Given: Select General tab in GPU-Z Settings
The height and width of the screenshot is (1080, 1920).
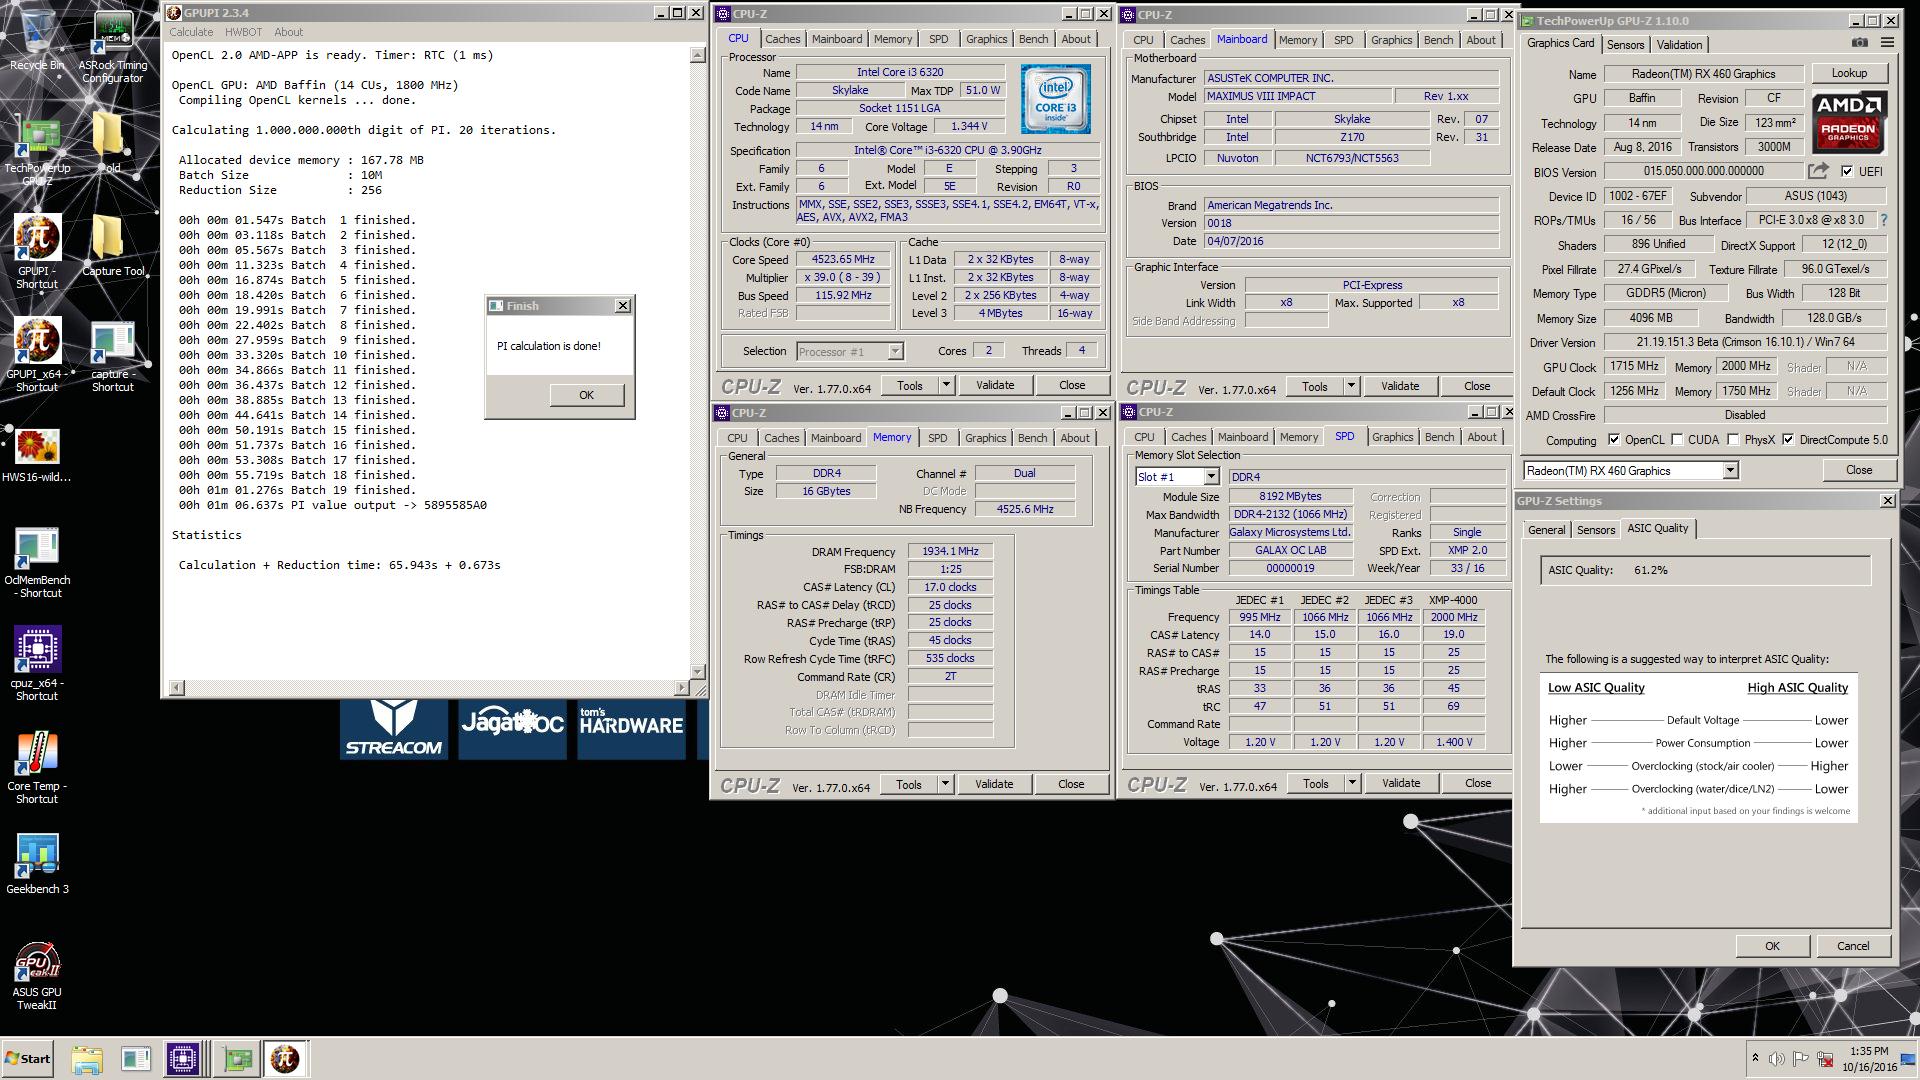Looking at the screenshot, I should click(x=1546, y=530).
